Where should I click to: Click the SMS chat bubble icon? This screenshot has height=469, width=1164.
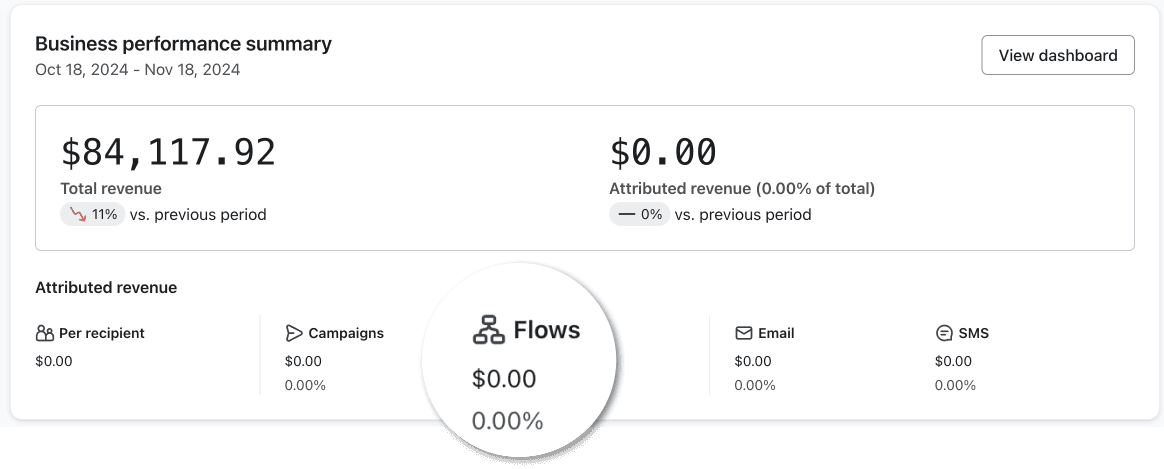[944, 333]
